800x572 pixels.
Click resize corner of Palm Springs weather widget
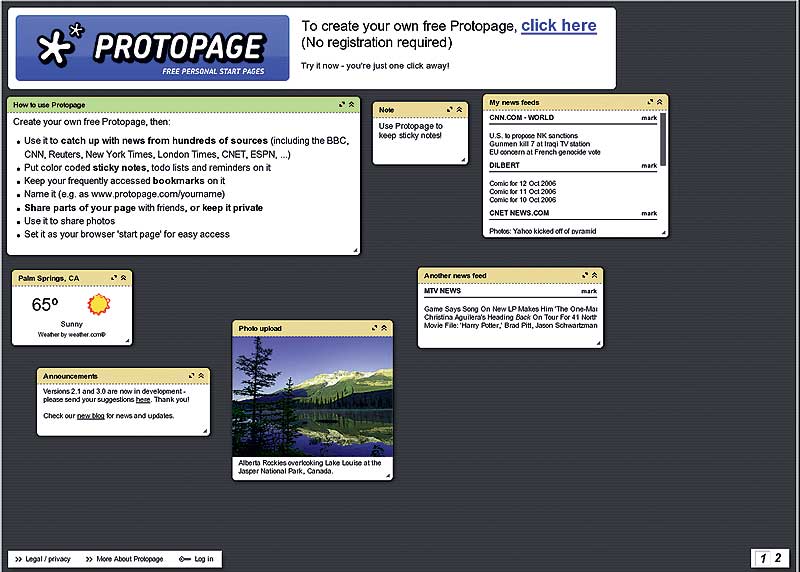click(x=128, y=340)
